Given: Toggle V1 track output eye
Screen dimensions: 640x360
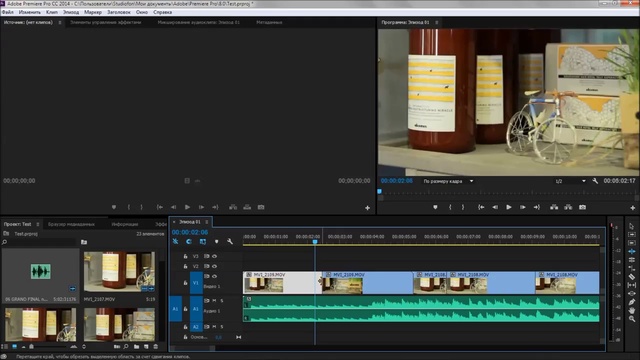Looking at the screenshot, I should (x=214, y=276).
